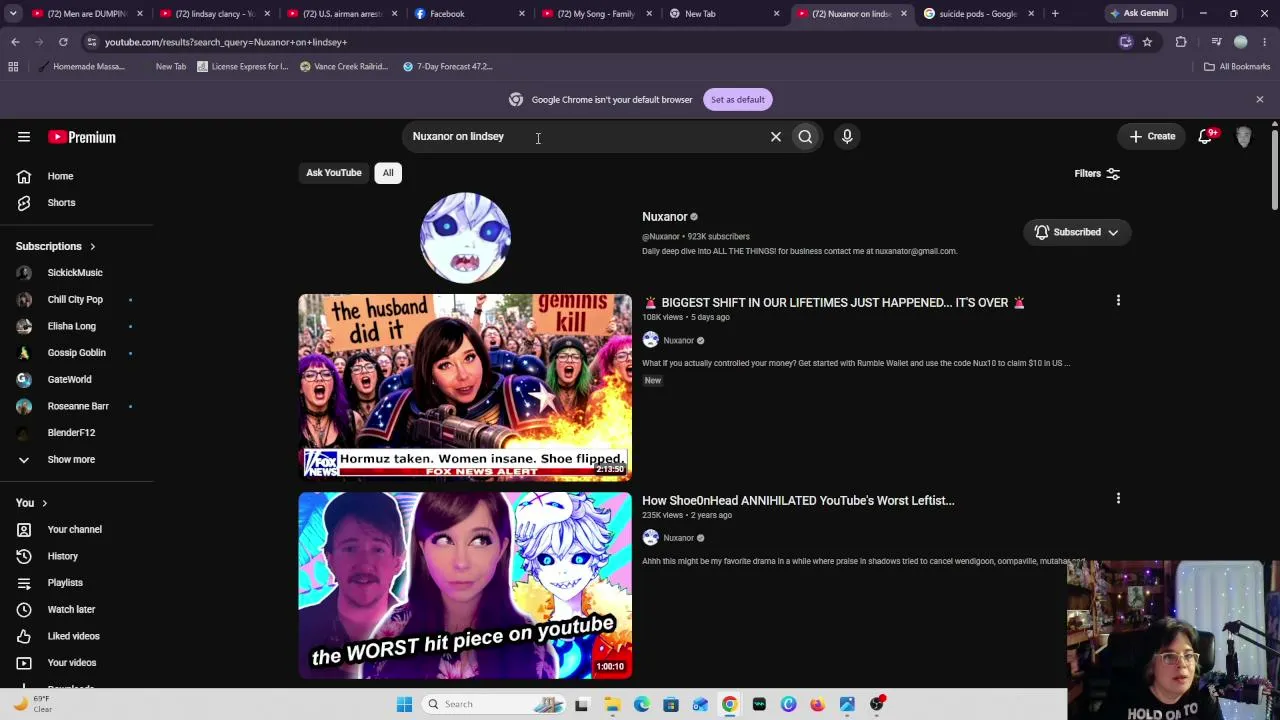This screenshot has height=720, width=1280.
Task: Open the Vance Creek Railroad bookmark
Action: click(344, 66)
